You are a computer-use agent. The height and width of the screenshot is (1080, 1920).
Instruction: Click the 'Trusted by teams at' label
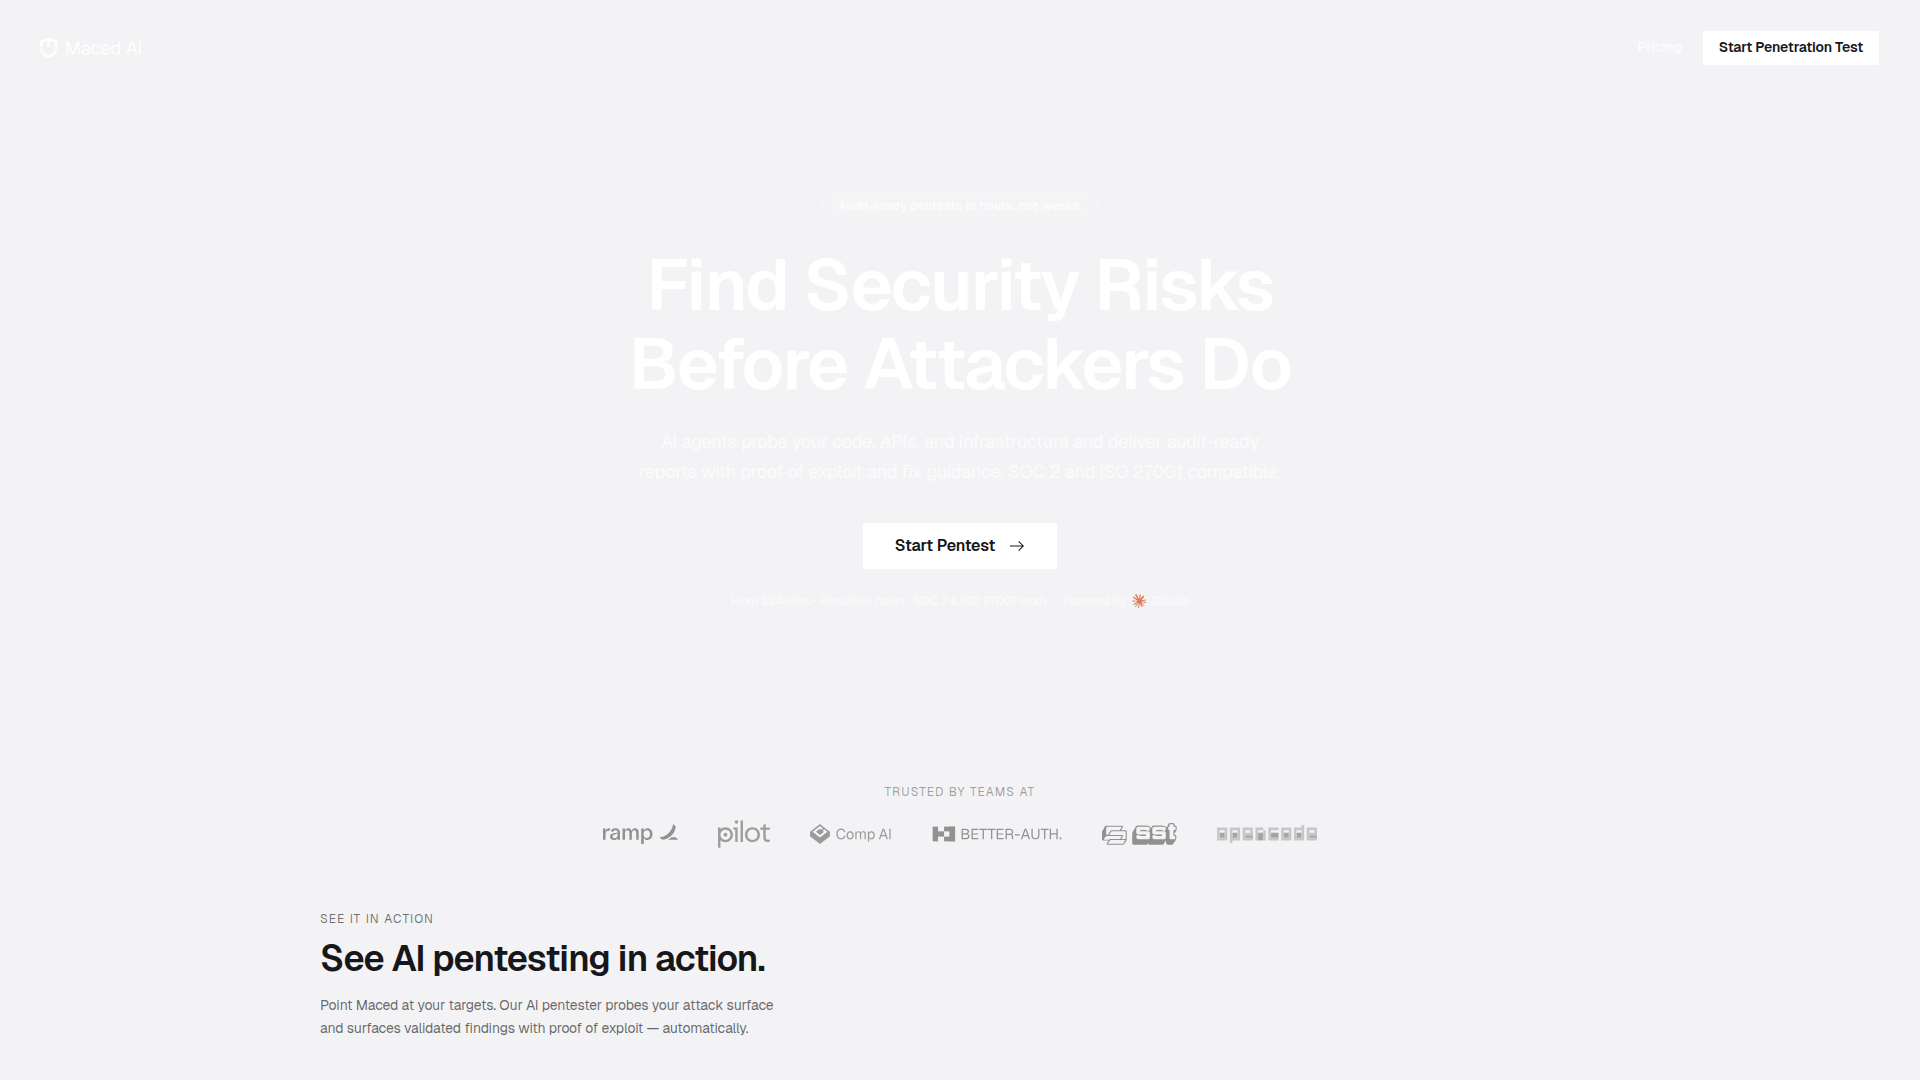point(959,792)
